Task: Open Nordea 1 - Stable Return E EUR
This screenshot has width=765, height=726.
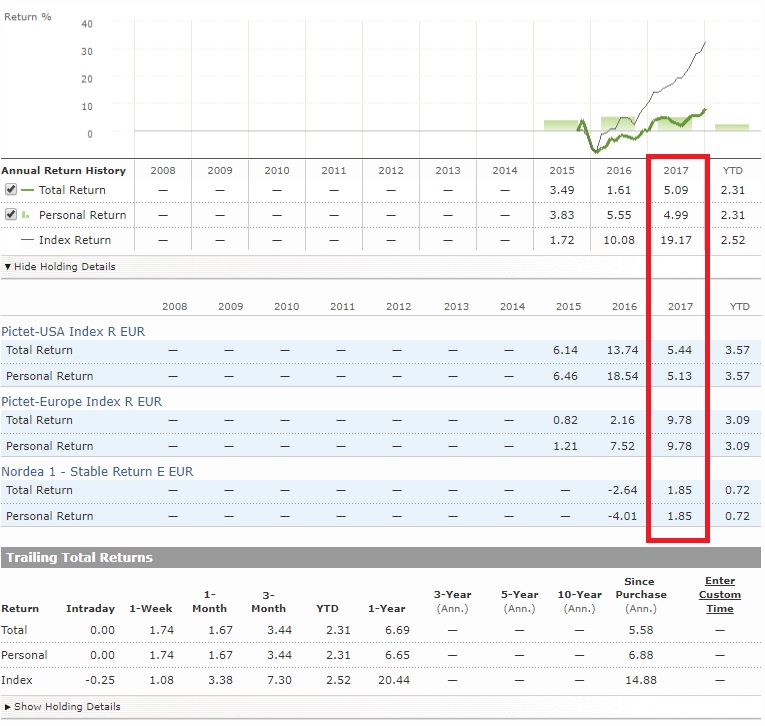Action: coord(98,471)
